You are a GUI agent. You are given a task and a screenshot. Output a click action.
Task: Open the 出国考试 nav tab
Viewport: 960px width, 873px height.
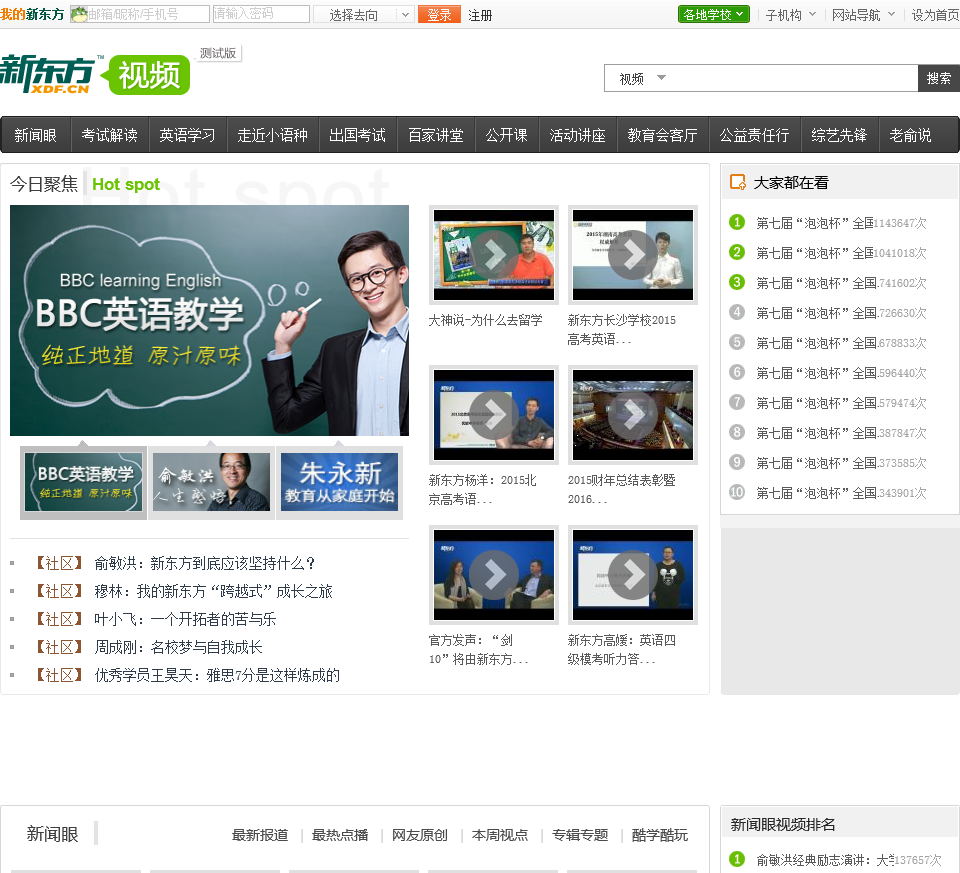(358, 135)
